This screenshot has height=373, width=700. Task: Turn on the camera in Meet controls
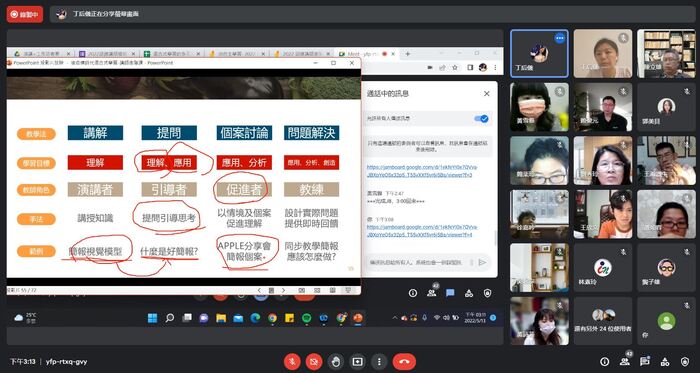coord(314,361)
